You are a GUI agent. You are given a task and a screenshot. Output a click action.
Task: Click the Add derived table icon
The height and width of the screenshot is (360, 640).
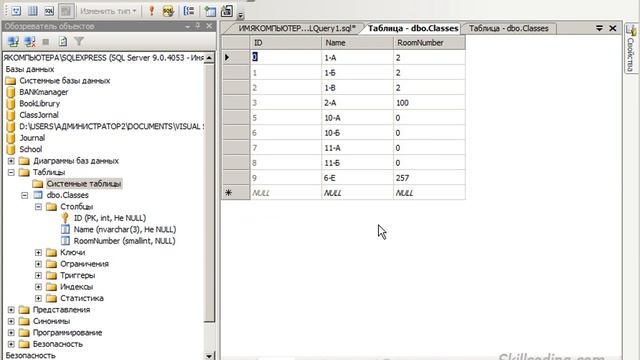[x=227, y=11]
